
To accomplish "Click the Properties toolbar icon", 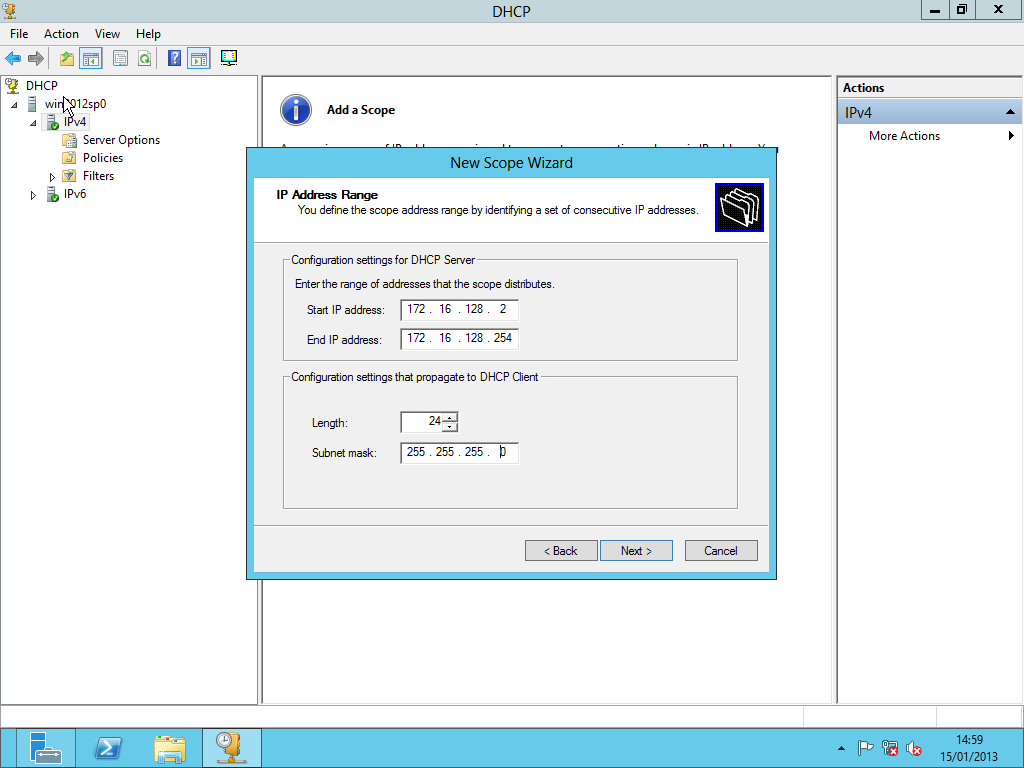I will tap(120, 59).
